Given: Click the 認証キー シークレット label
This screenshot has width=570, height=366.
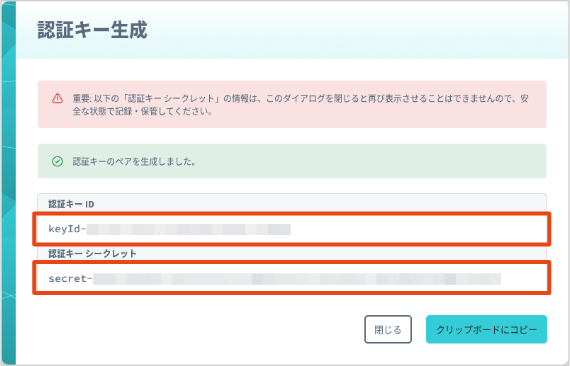Looking at the screenshot, I should pos(92,253).
